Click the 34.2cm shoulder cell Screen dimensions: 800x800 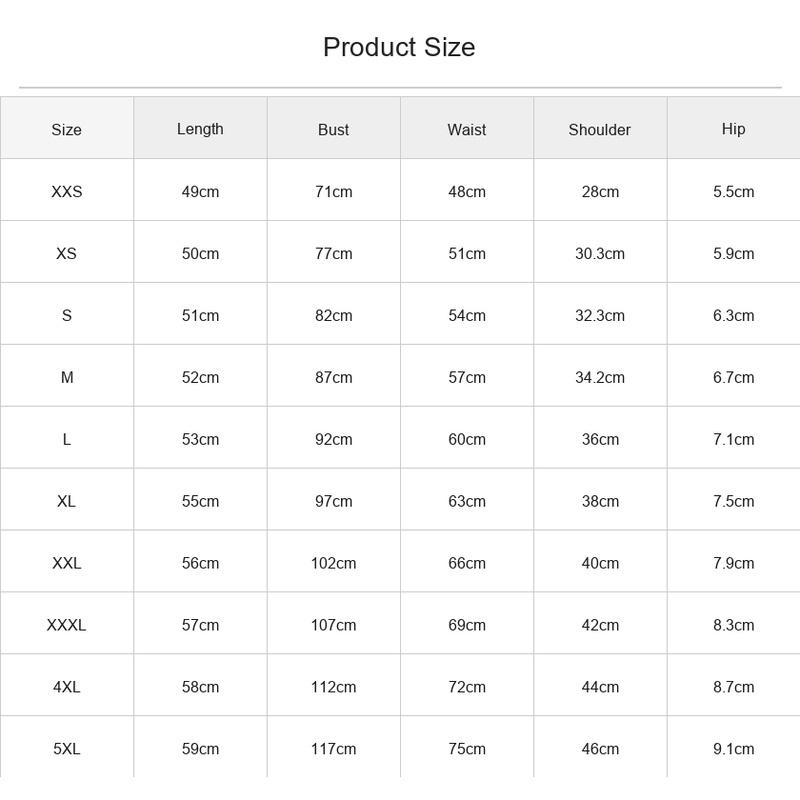pos(599,377)
